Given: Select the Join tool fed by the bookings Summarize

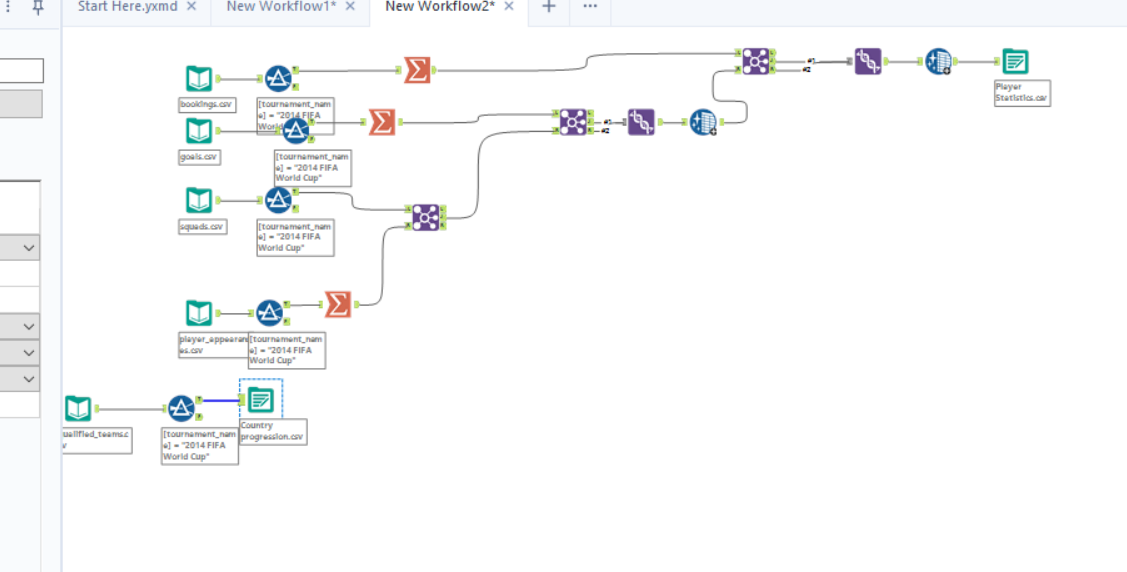Looking at the screenshot, I should [755, 61].
